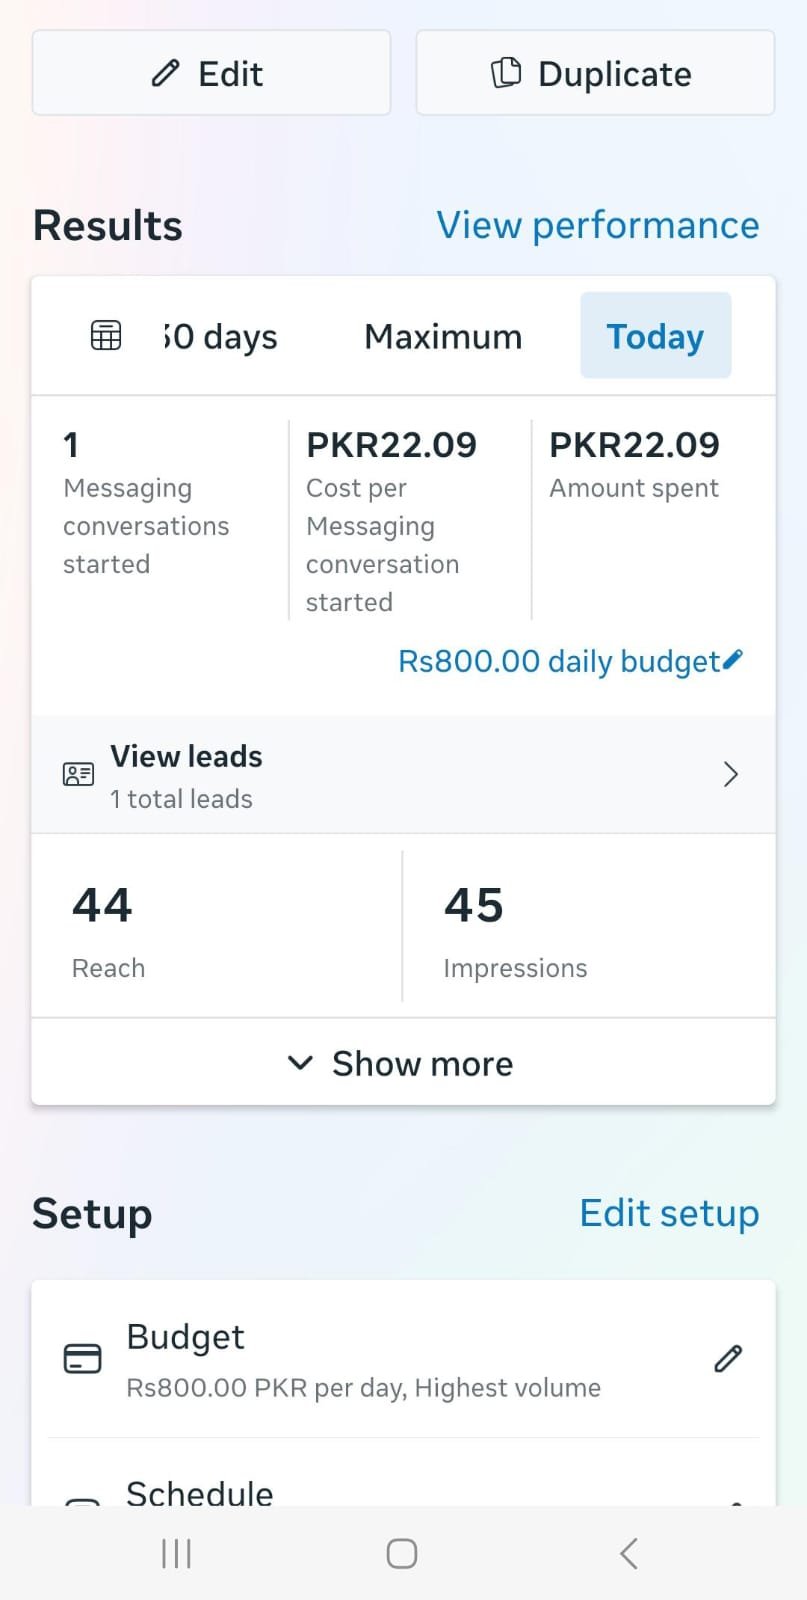Select the Today date range tab
The width and height of the screenshot is (807, 1600).
point(655,336)
